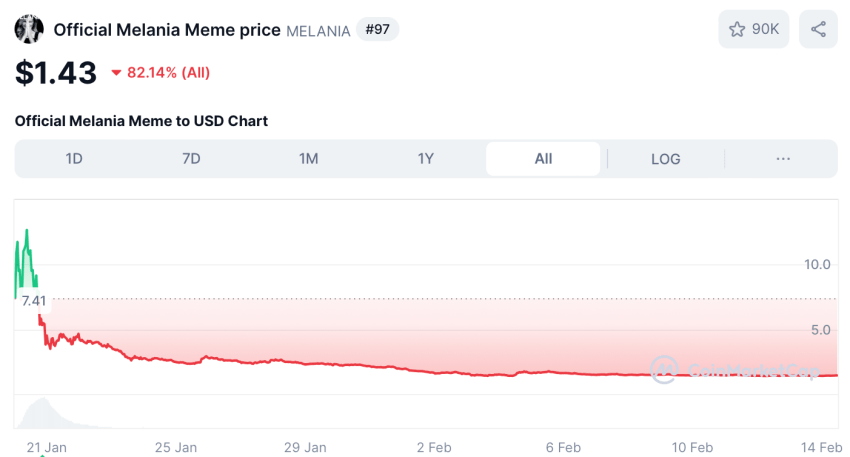Image resolution: width=850 pixels, height=457 pixels.
Task: Click the 90K watchlist count button
Action: 754,29
